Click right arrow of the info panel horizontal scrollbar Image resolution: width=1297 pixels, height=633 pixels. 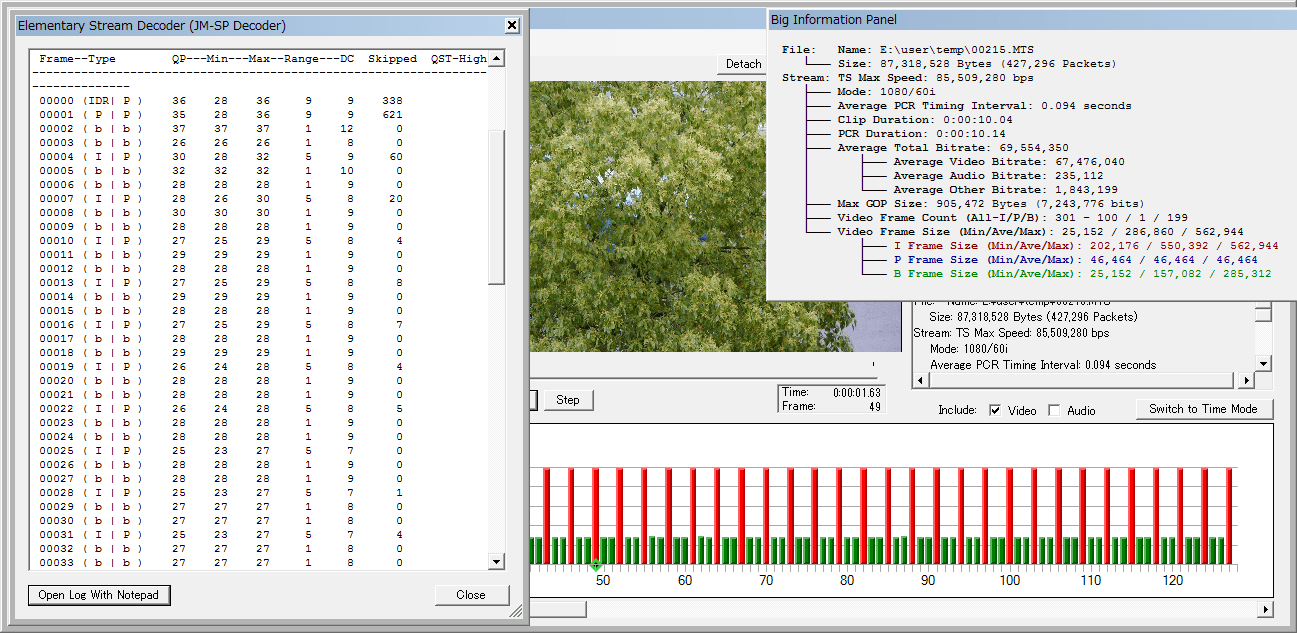pos(1246,381)
